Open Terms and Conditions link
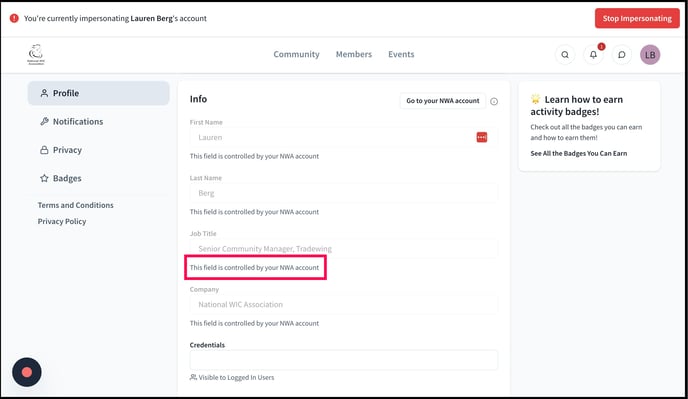 pyautogui.click(x=75, y=205)
